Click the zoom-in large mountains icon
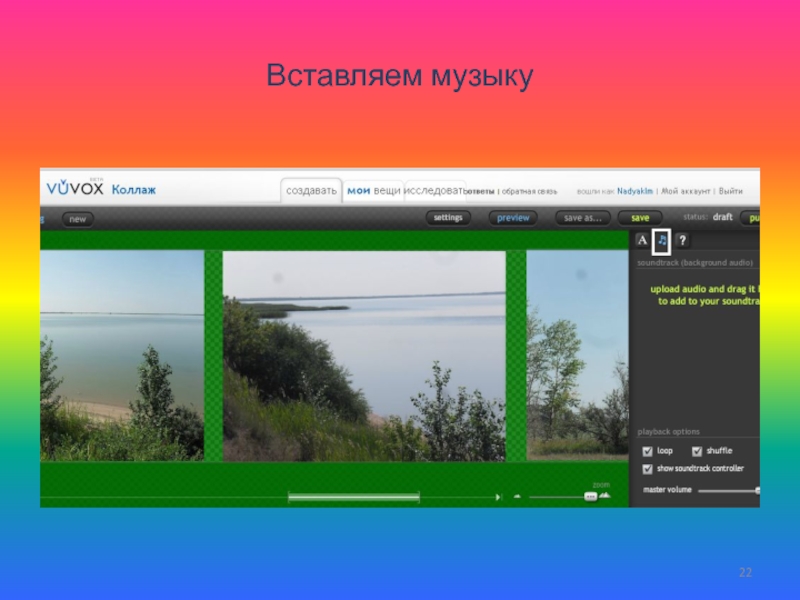This screenshot has height=600, width=800. coord(605,495)
